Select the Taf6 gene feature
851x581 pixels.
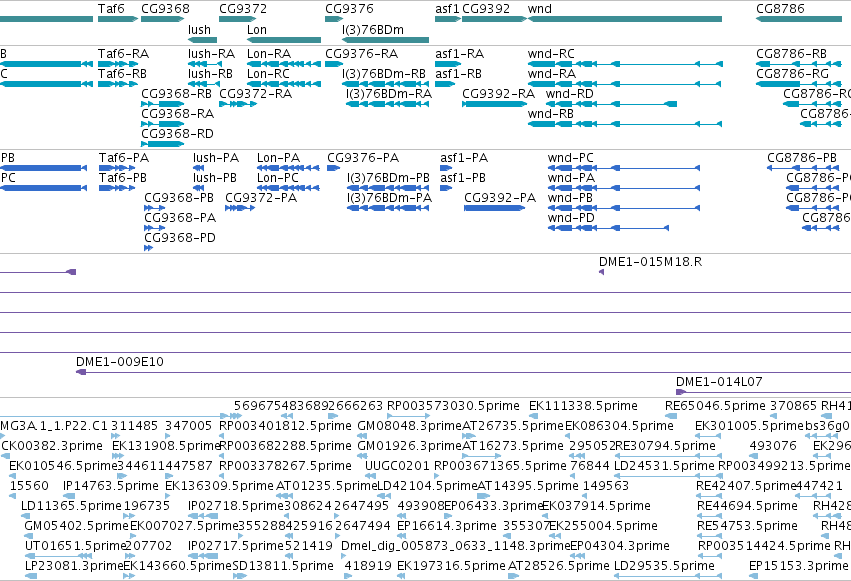pos(118,19)
